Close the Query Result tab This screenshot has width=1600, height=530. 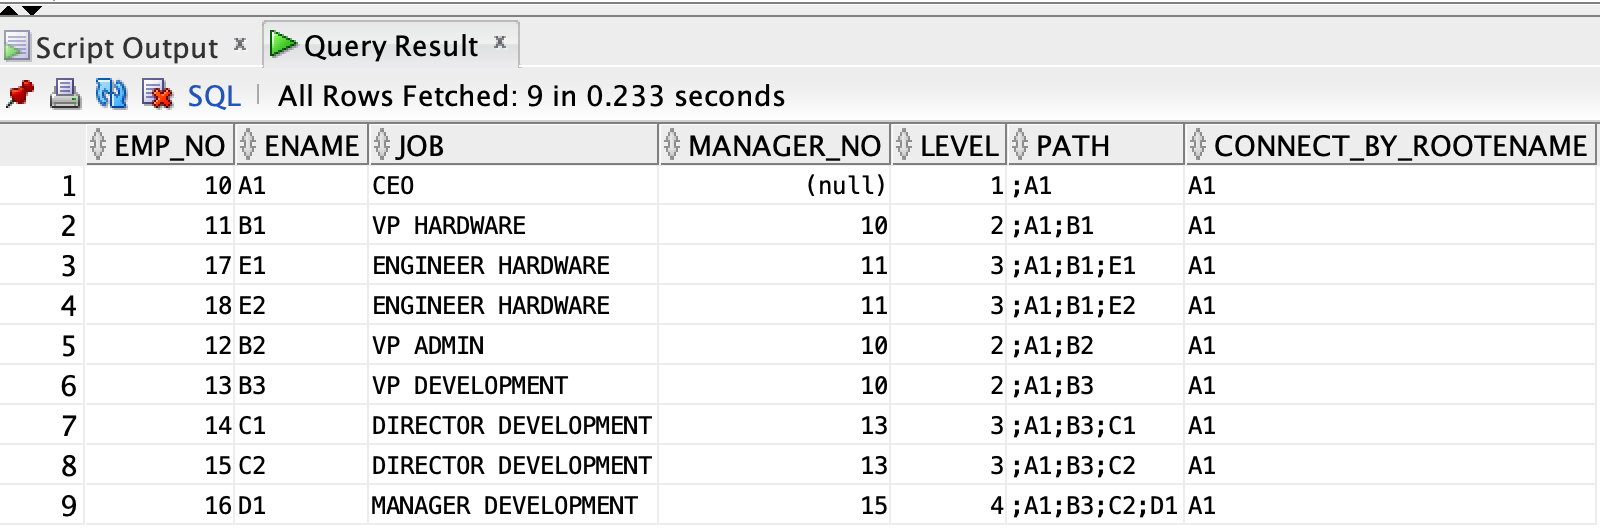point(500,42)
